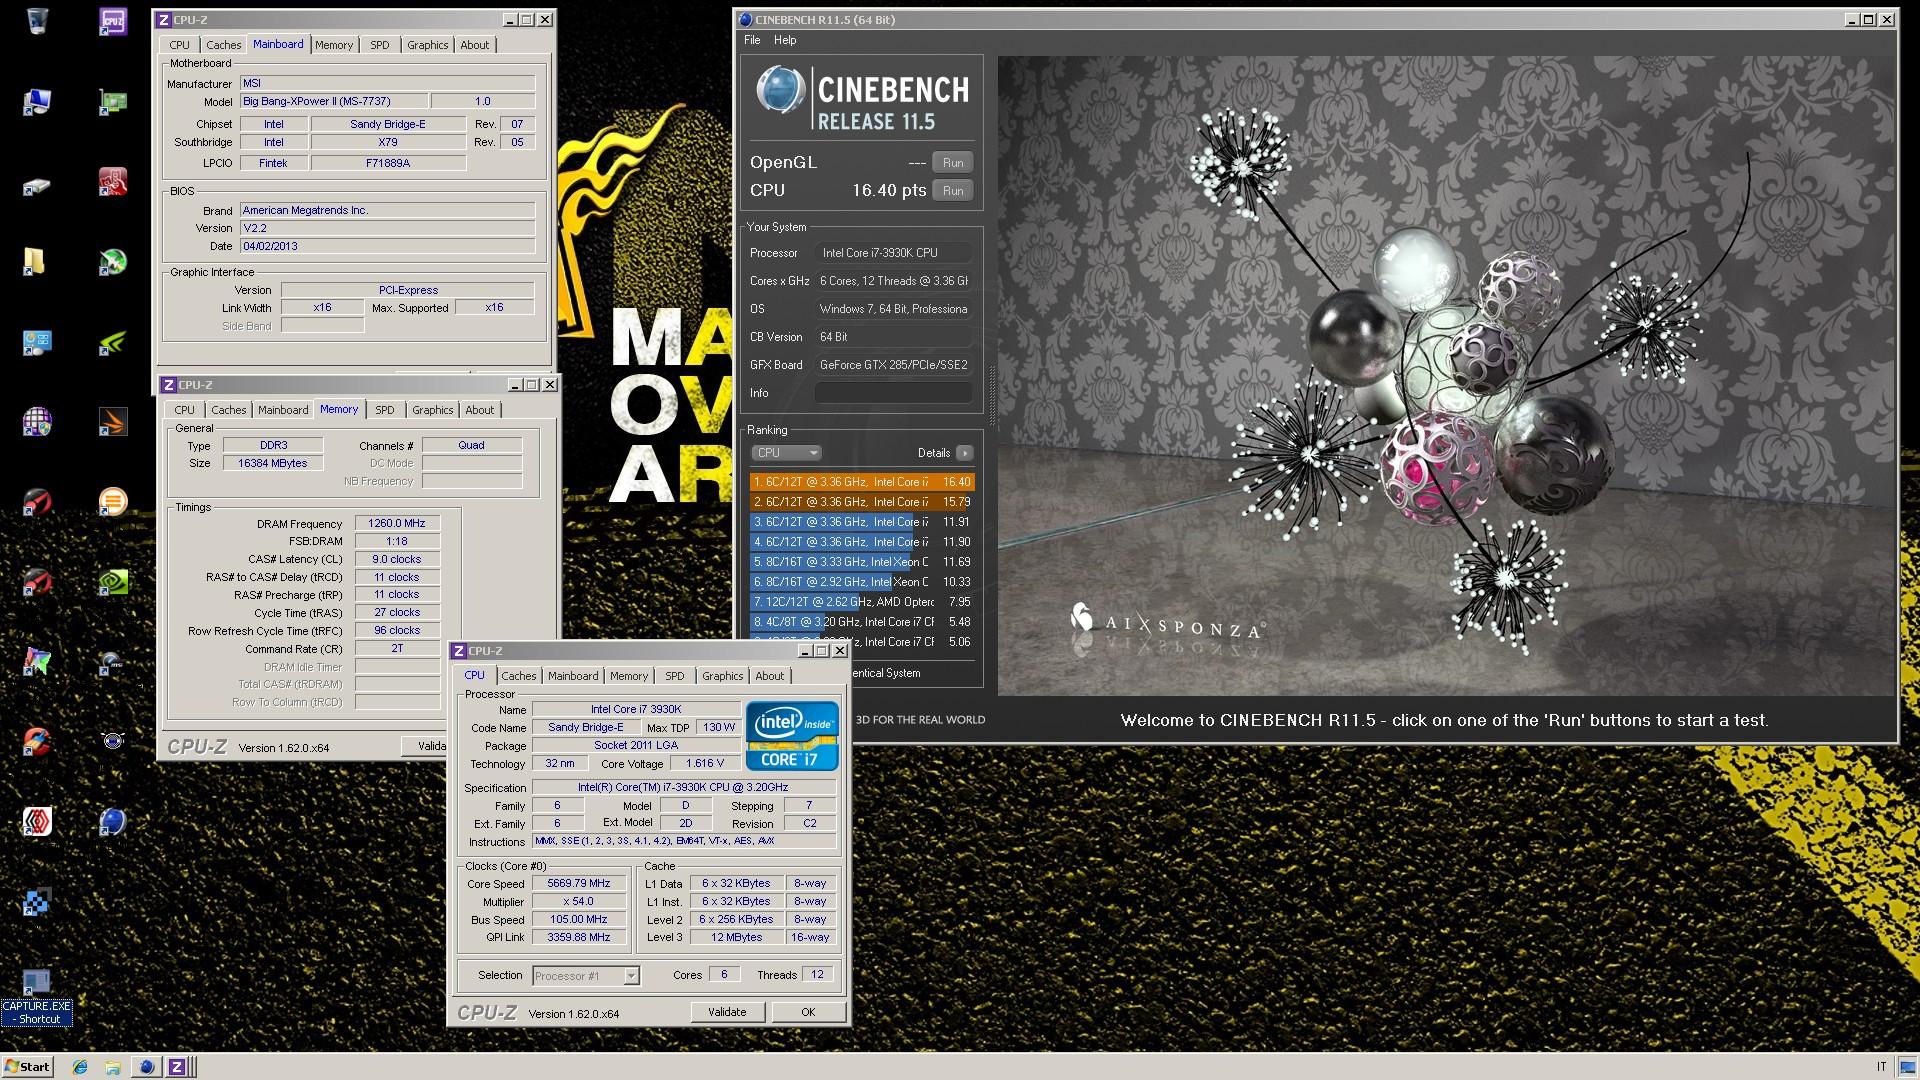The image size is (1920, 1080).
Task: Select CPU tab in CPU-Z Mainboard window
Action: [x=180, y=45]
